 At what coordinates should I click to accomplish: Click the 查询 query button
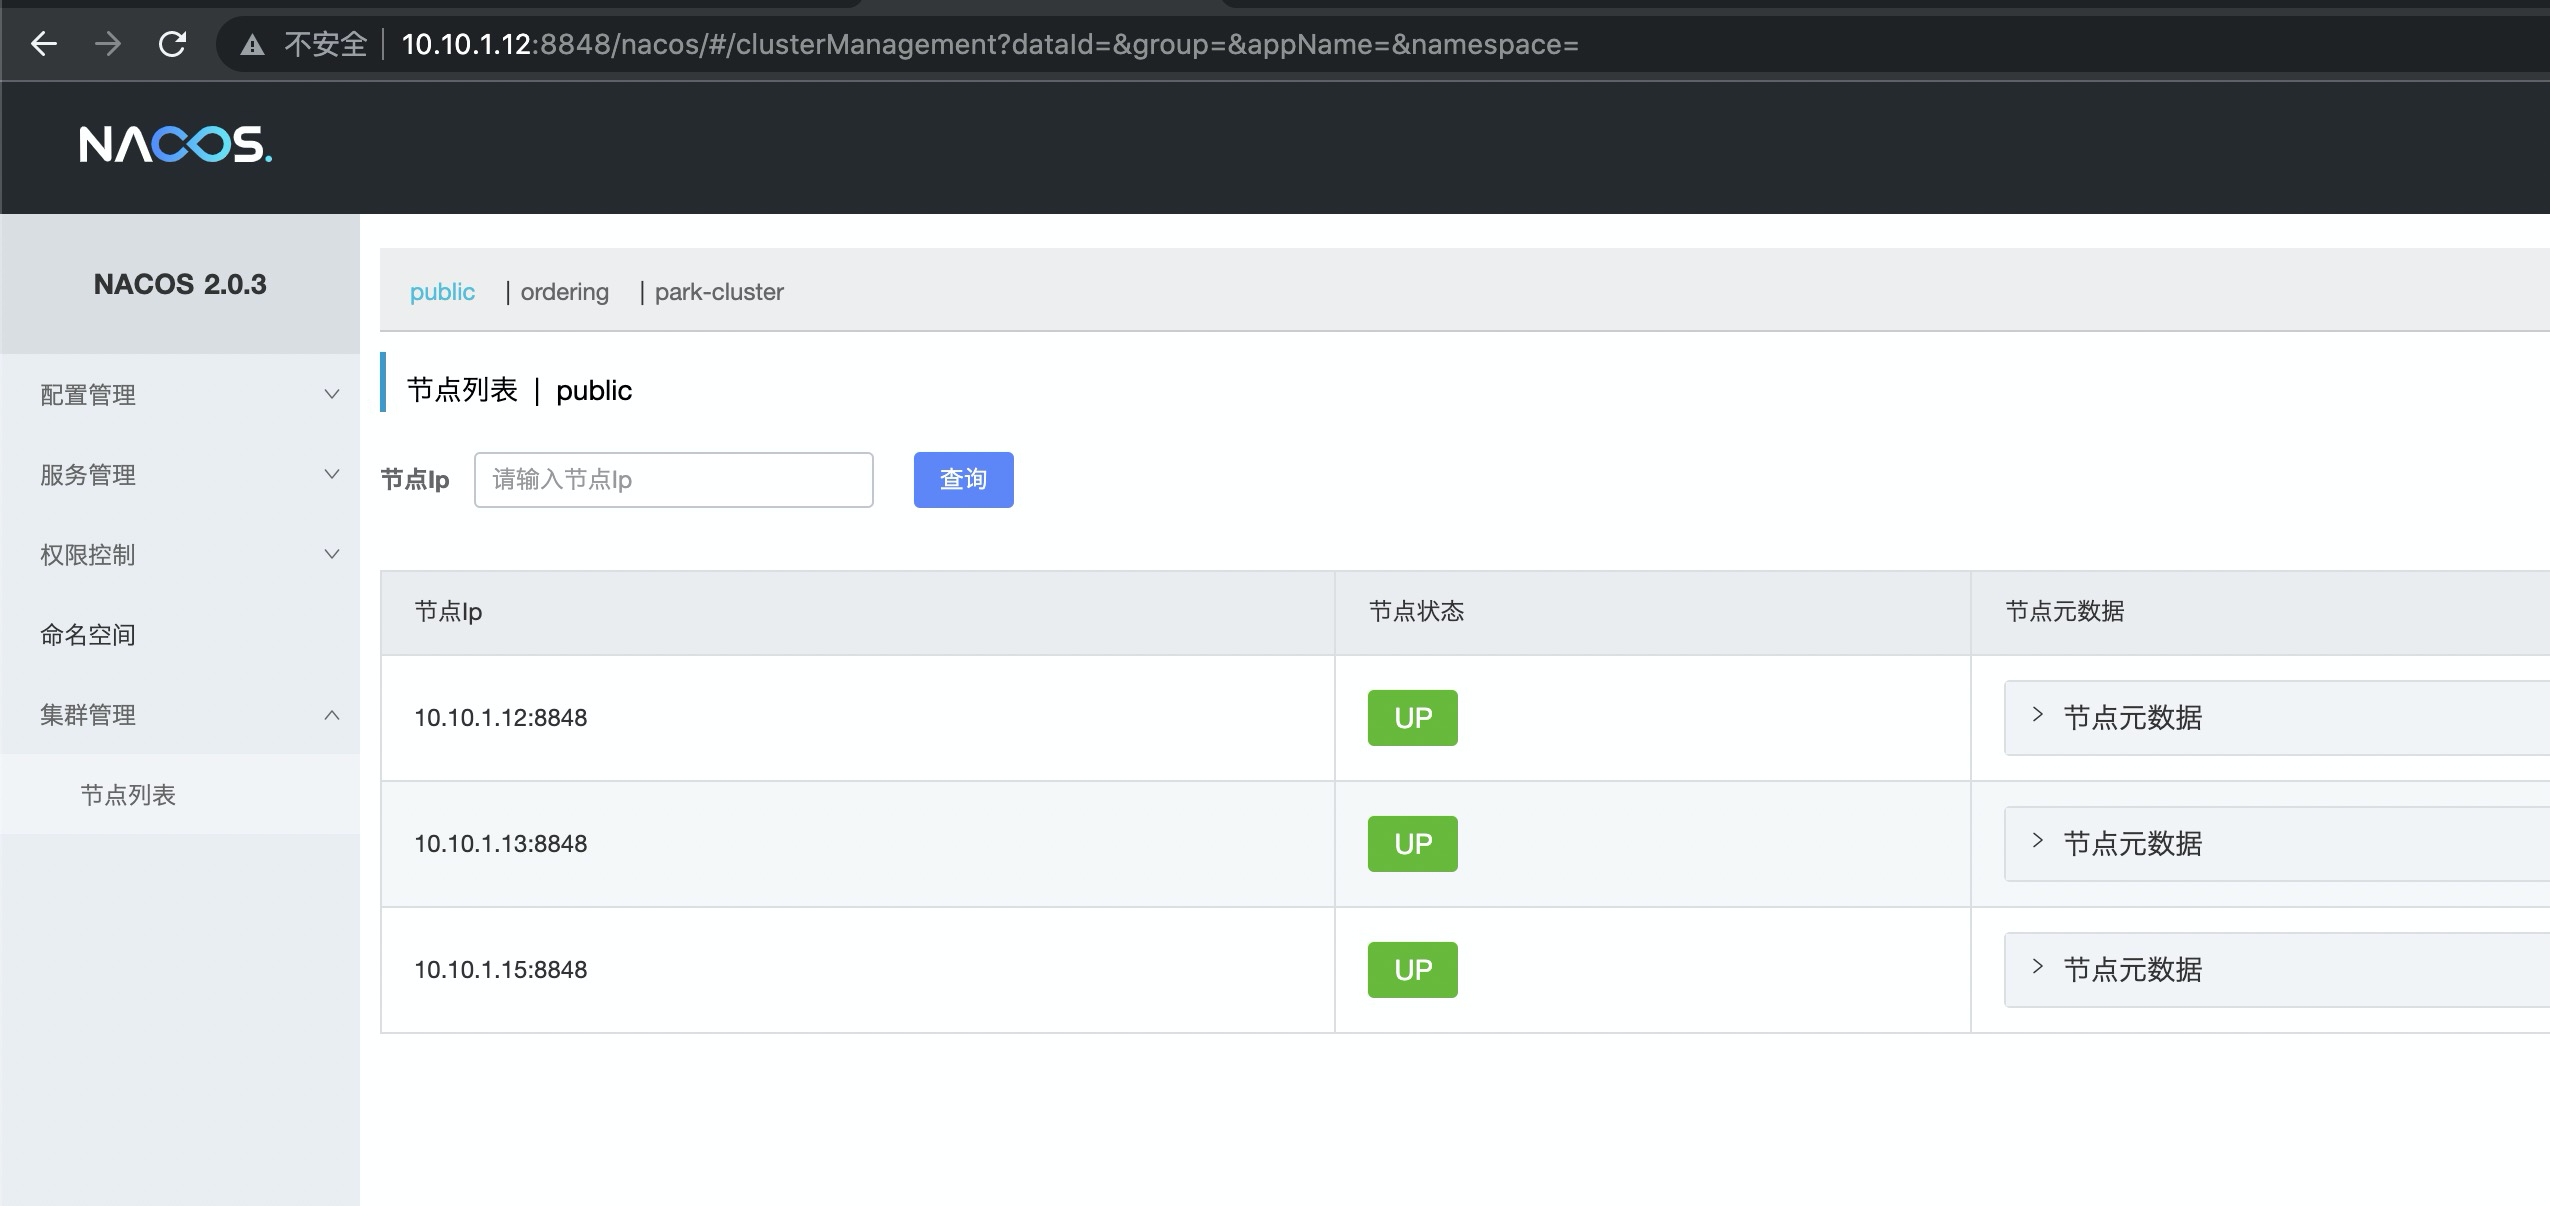pyautogui.click(x=961, y=479)
